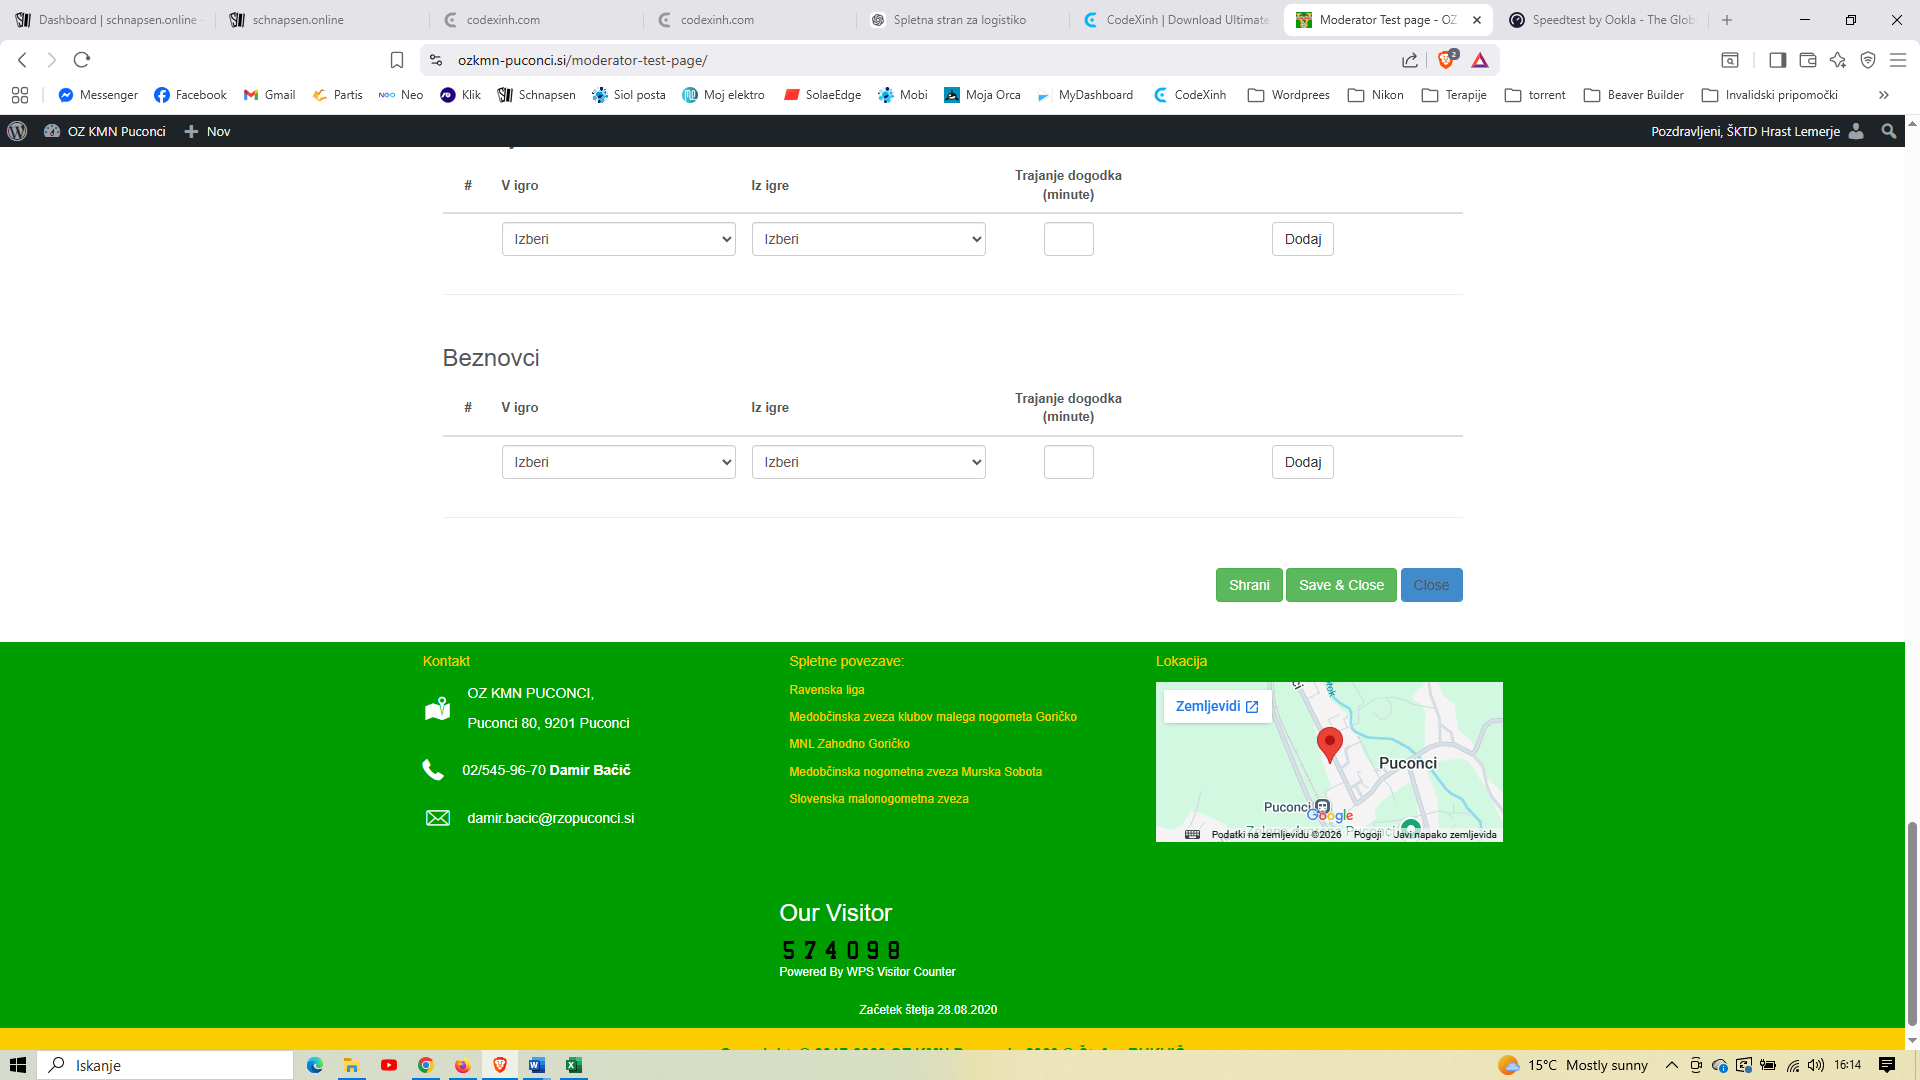Reload the page with refresh icon
Viewport: 1920px width, 1080px height.
tap(82, 60)
